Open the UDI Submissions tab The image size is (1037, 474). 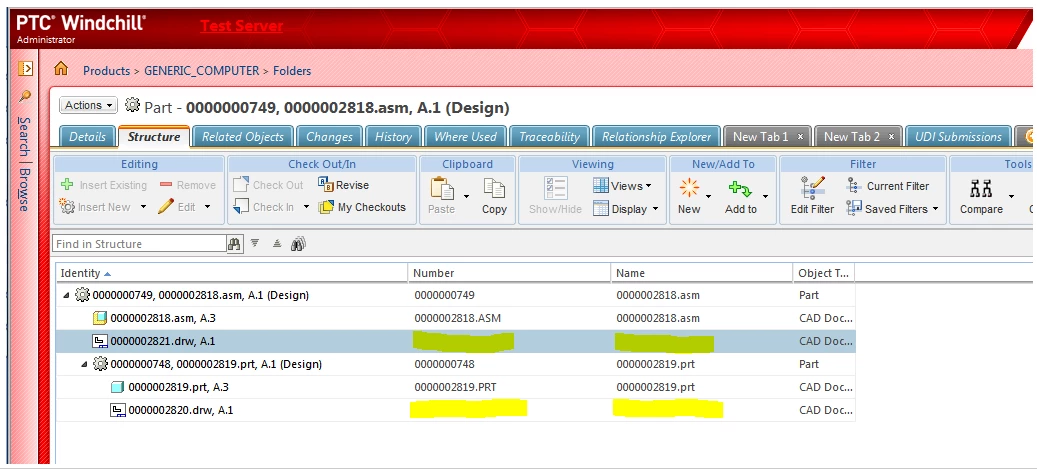tap(958, 137)
